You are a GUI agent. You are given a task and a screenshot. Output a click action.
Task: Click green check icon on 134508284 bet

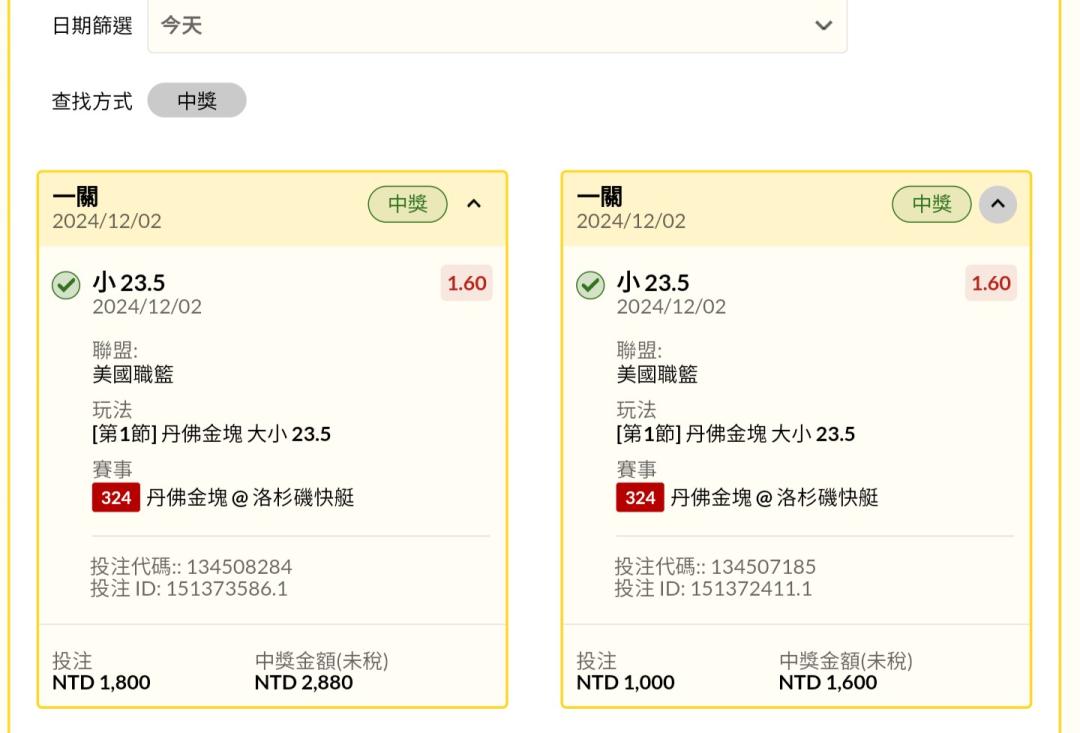[x=66, y=285]
